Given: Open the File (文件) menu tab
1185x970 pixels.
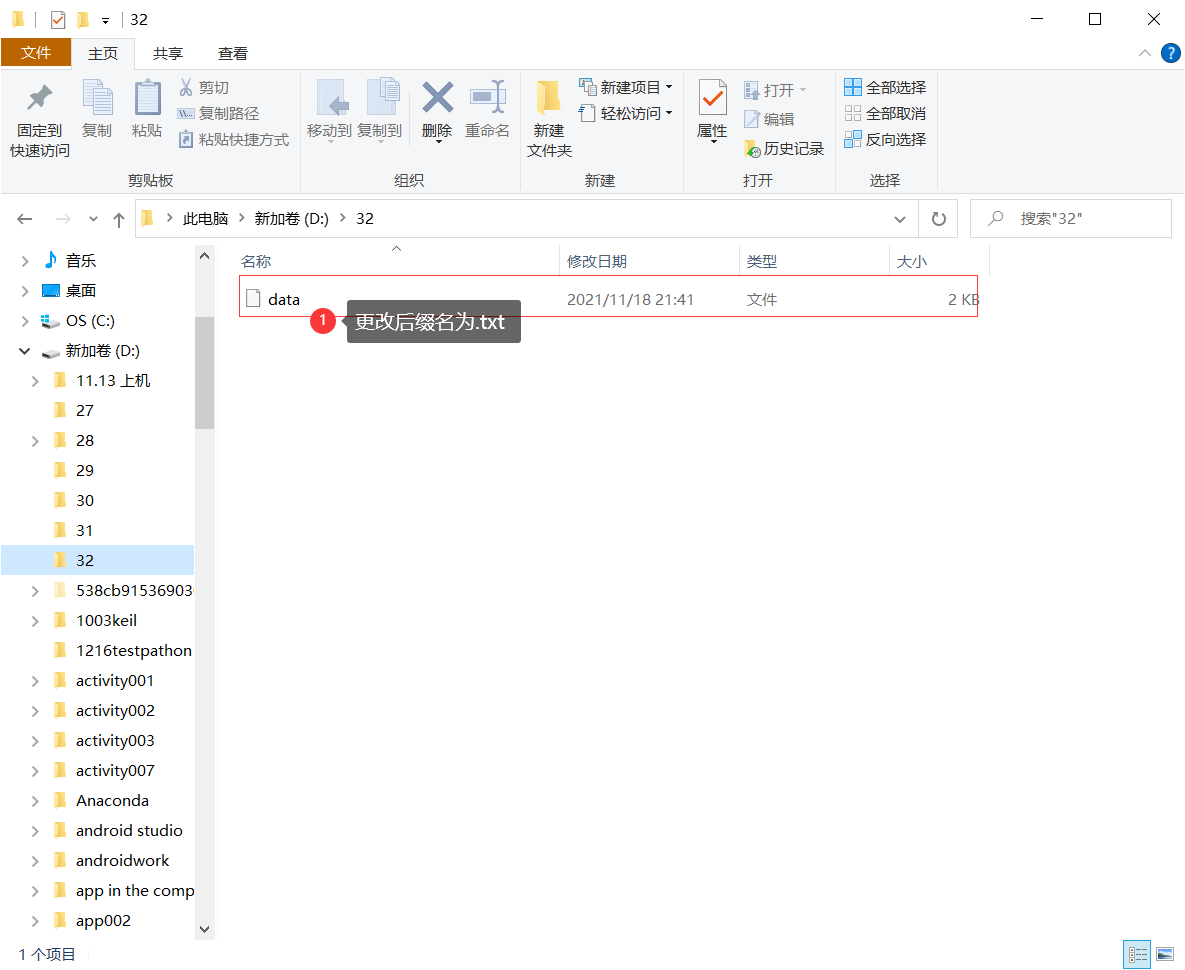Looking at the screenshot, I should [x=36, y=53].
